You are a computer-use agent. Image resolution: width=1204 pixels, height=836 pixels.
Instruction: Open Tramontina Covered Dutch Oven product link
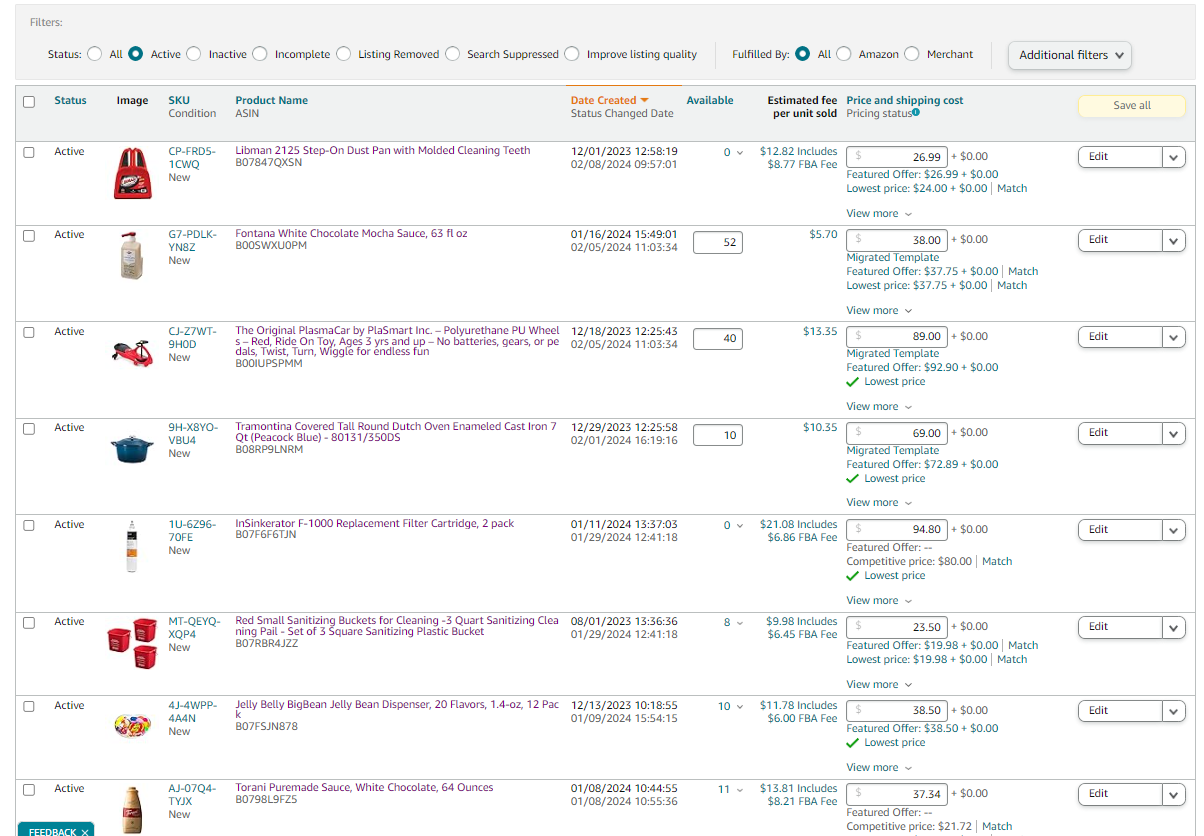tap(396, 432)
